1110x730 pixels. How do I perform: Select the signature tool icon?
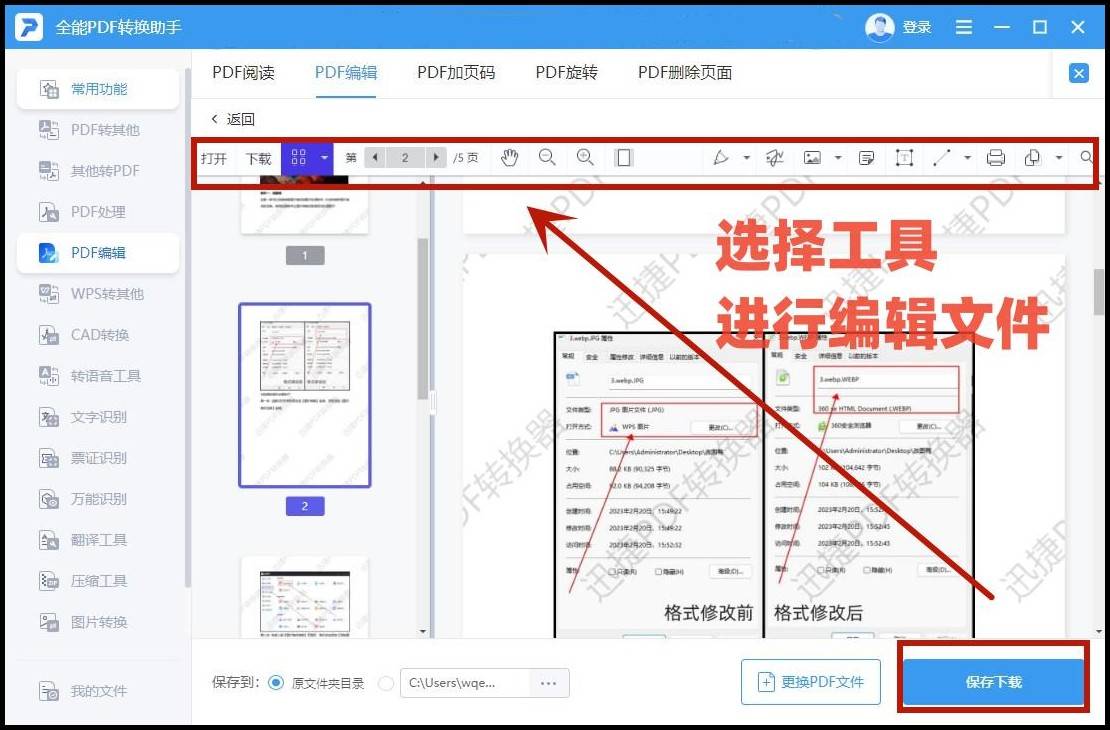pyautogui.click(x=774, y=157)
